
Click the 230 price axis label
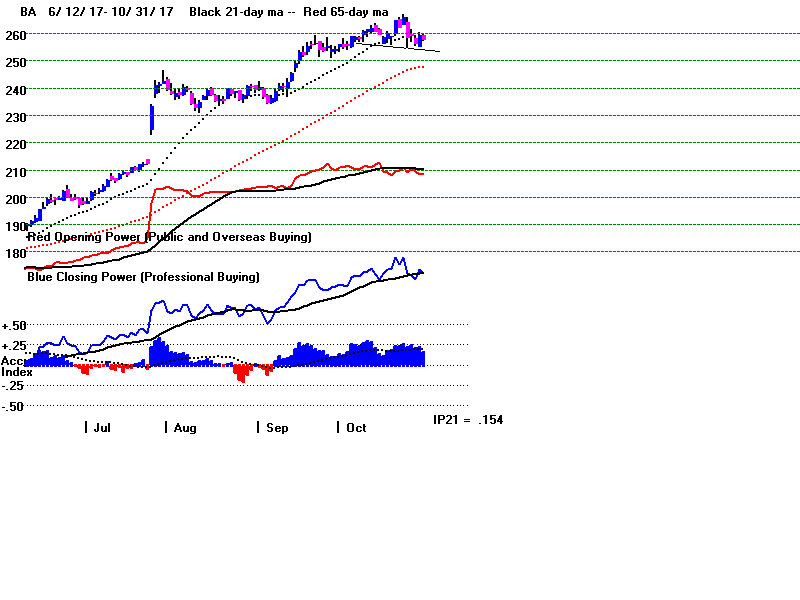(13, 117)
